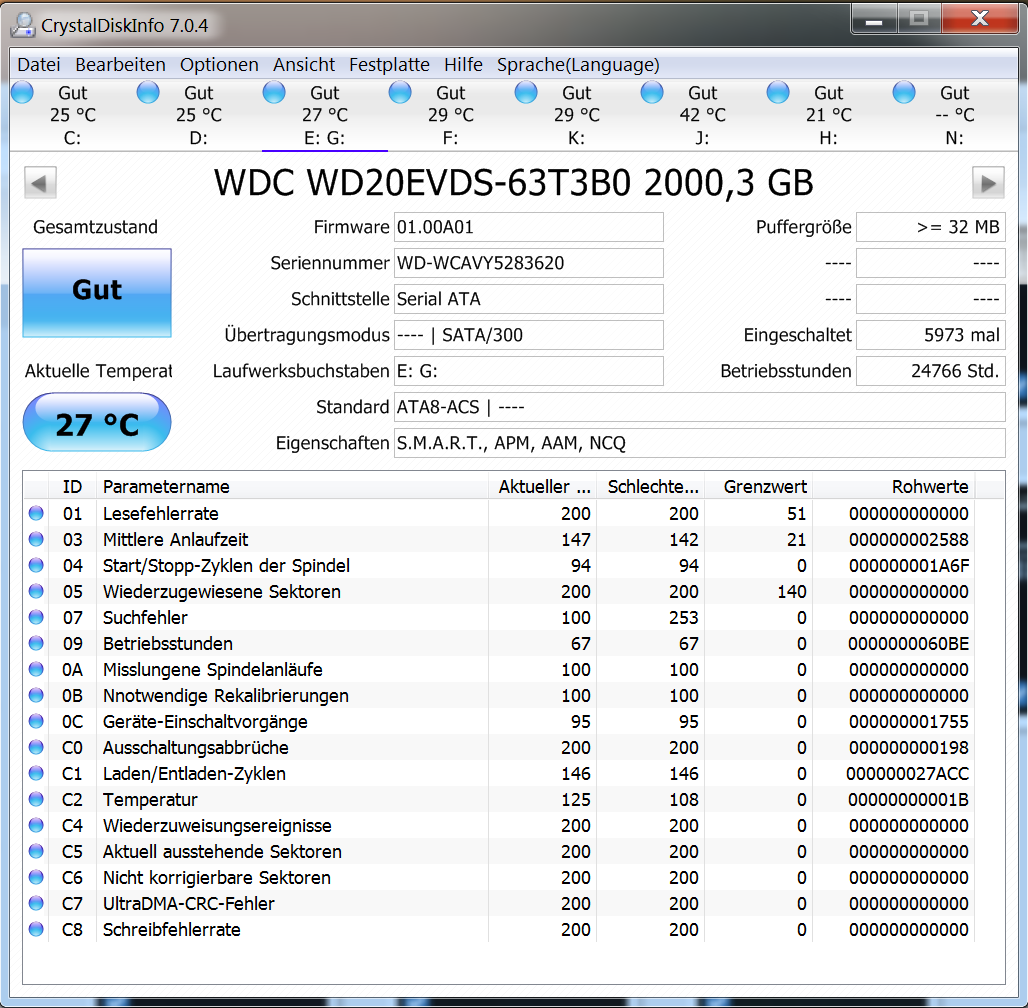Click status orb of Laden/Entladen-Zyklen row
This screenshot has width=1028, height=1008.
point(36,773)
